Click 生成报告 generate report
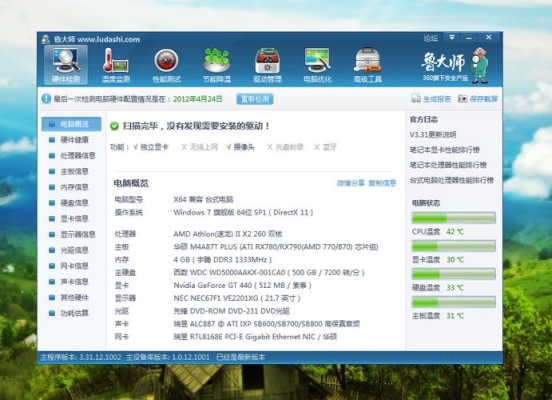This screenshot has width=552, height=400. (x=431, y=99)
